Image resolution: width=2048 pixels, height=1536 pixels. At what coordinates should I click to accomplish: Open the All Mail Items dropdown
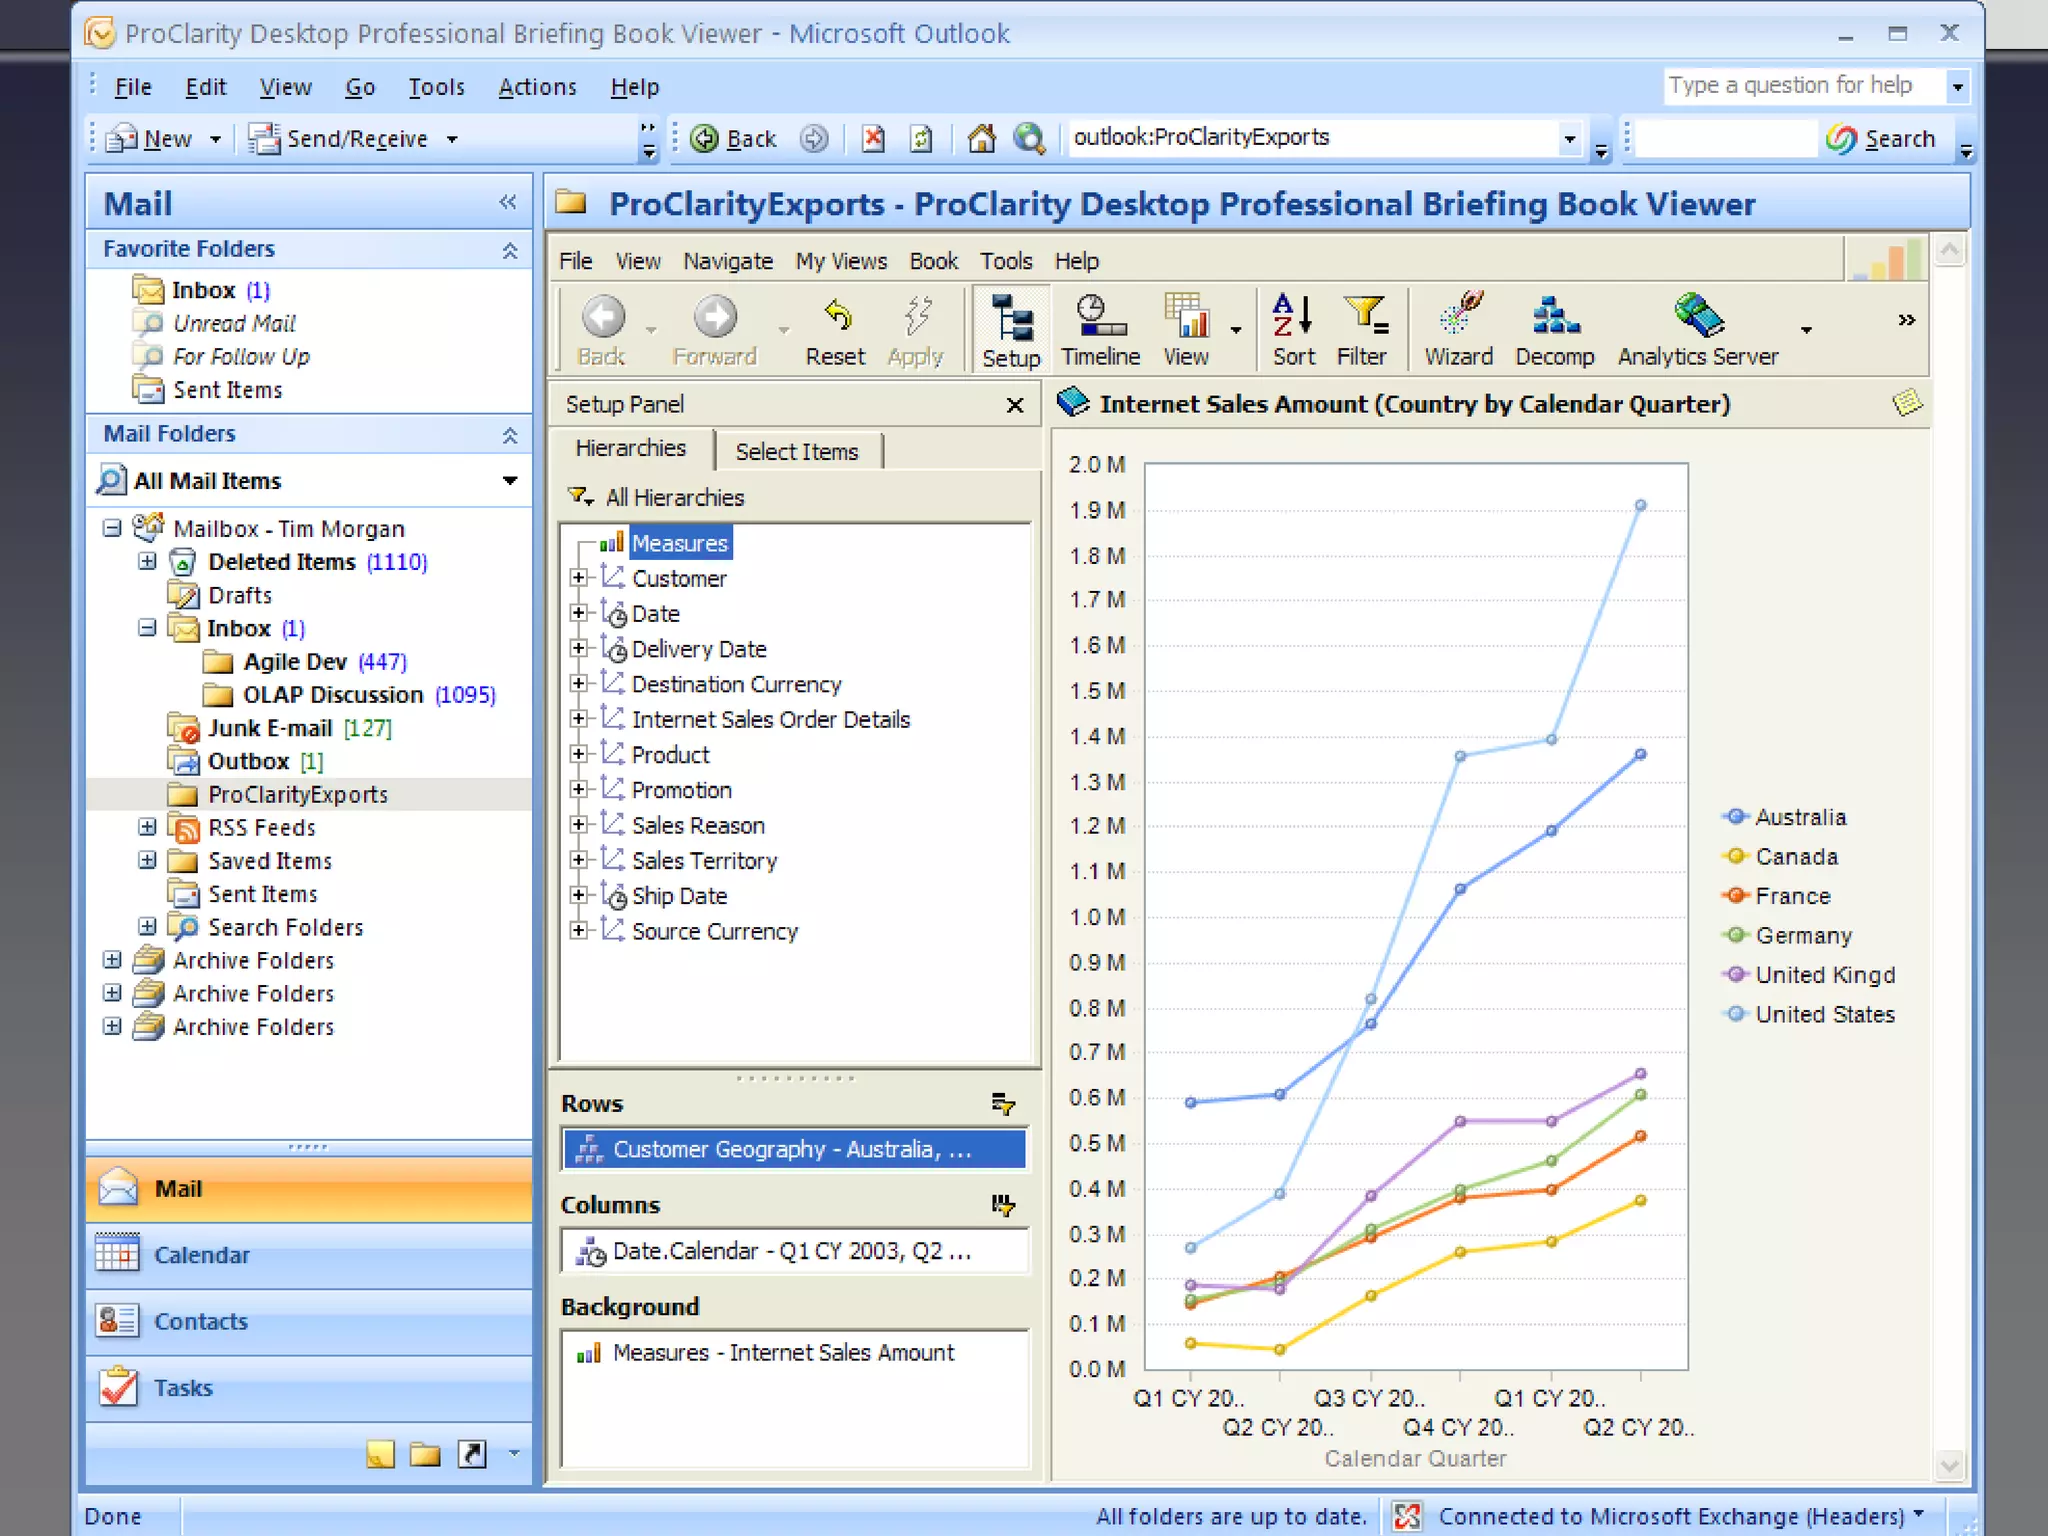click(510, 481)
